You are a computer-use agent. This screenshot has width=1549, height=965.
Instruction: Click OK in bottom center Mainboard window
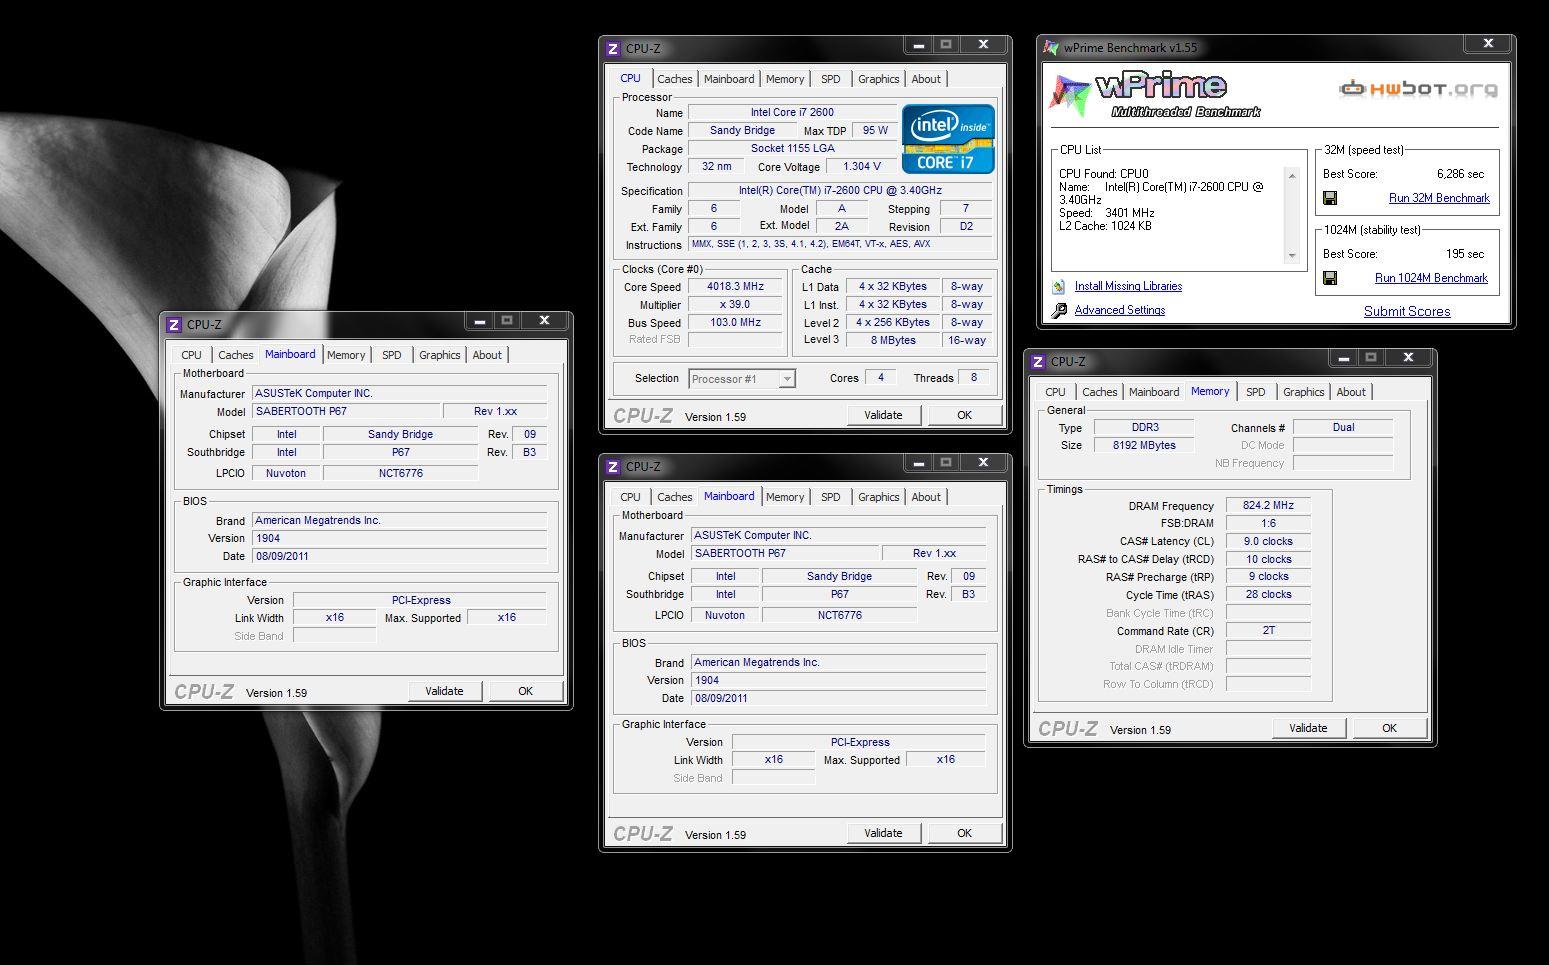(964, 833)
